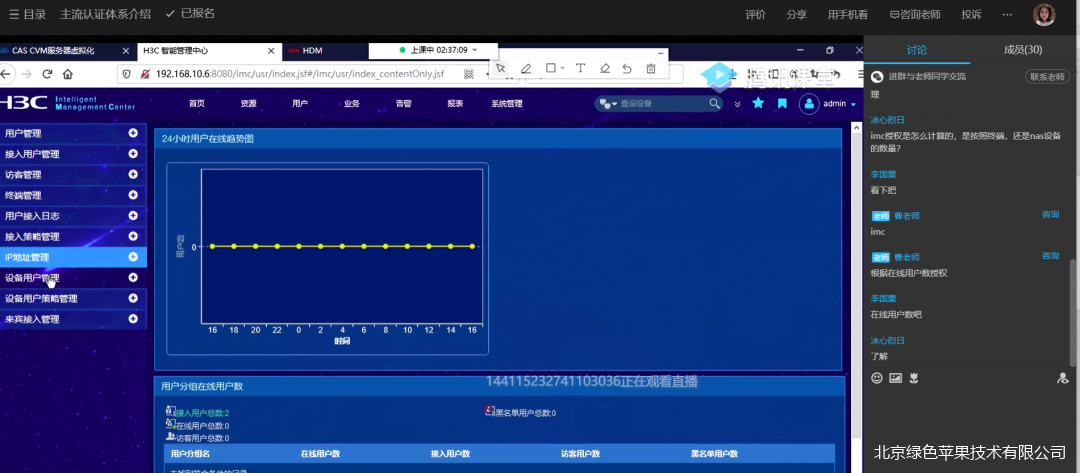Click the 投诉 link
1080x473 pixels.
(972, 14)
